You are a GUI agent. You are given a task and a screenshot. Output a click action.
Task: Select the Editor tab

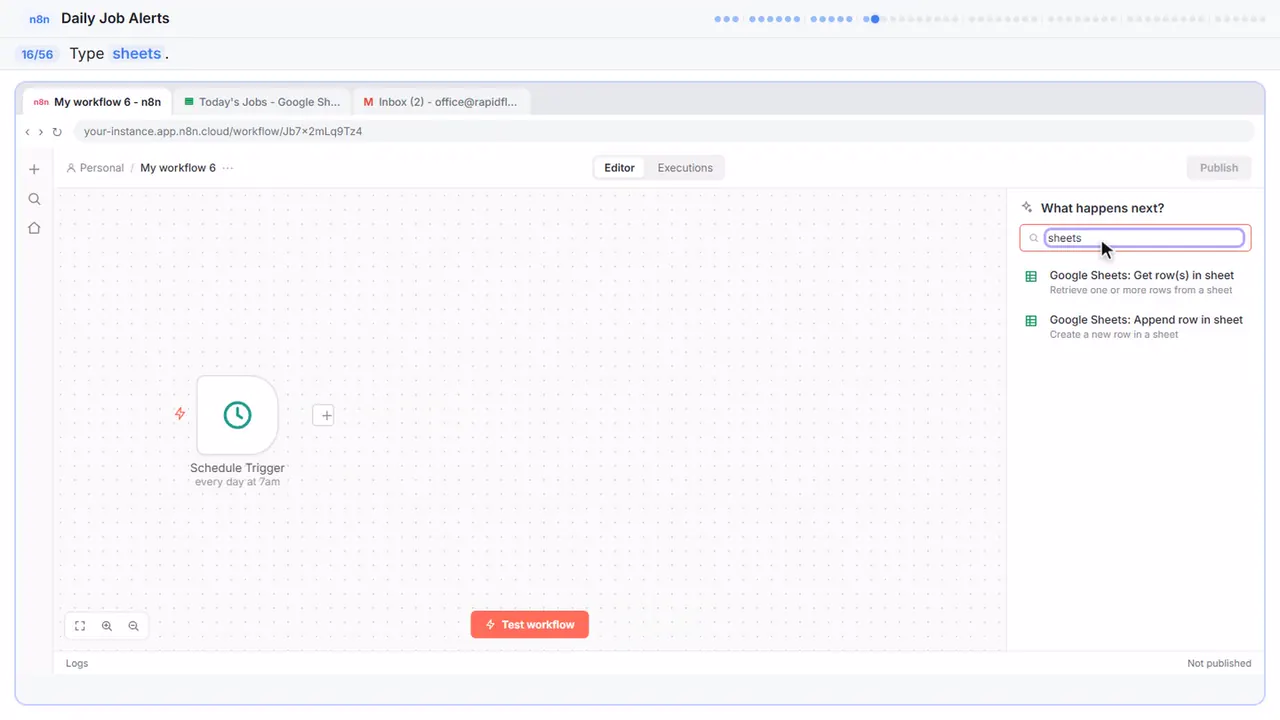[619, 168]
